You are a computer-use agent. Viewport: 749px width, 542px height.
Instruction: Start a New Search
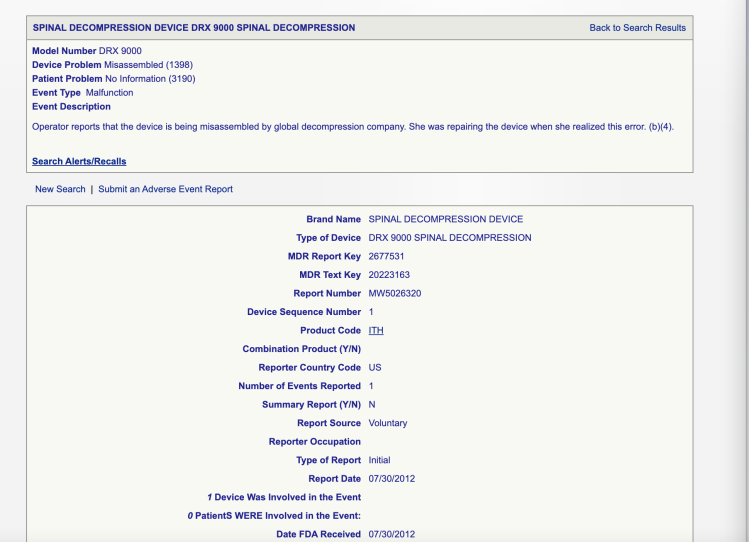[60, 189]
